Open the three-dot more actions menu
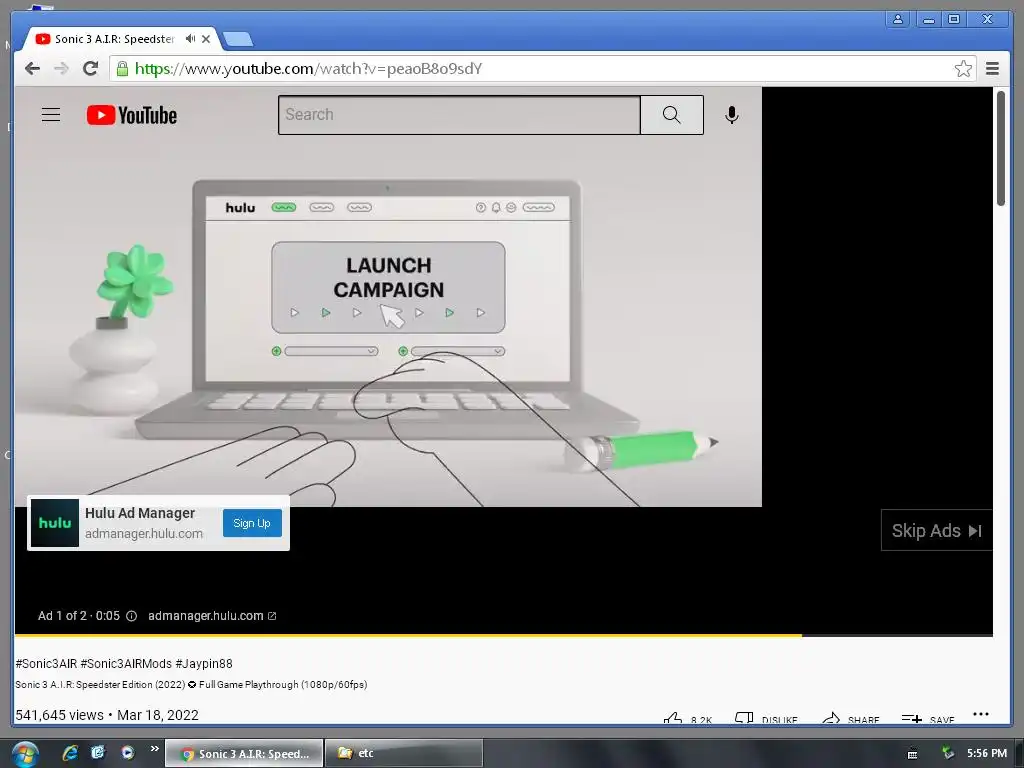 (x=981, y=714)
